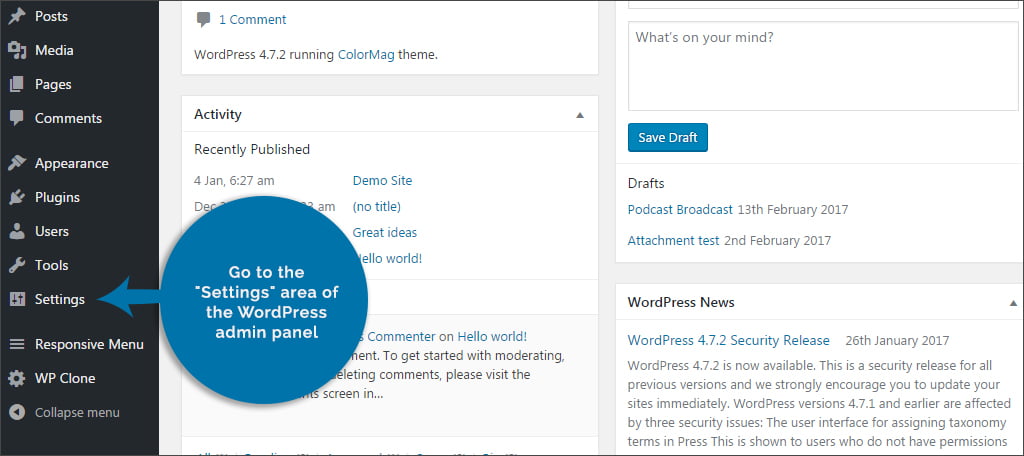Click the Save Draft button
This screenshot has height=456, width=1024.
tap(667, 138)
